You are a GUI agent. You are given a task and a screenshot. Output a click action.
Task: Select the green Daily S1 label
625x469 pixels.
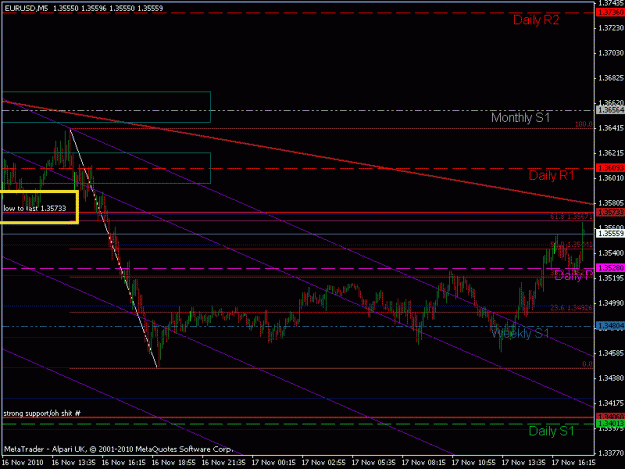coord(551,431)
